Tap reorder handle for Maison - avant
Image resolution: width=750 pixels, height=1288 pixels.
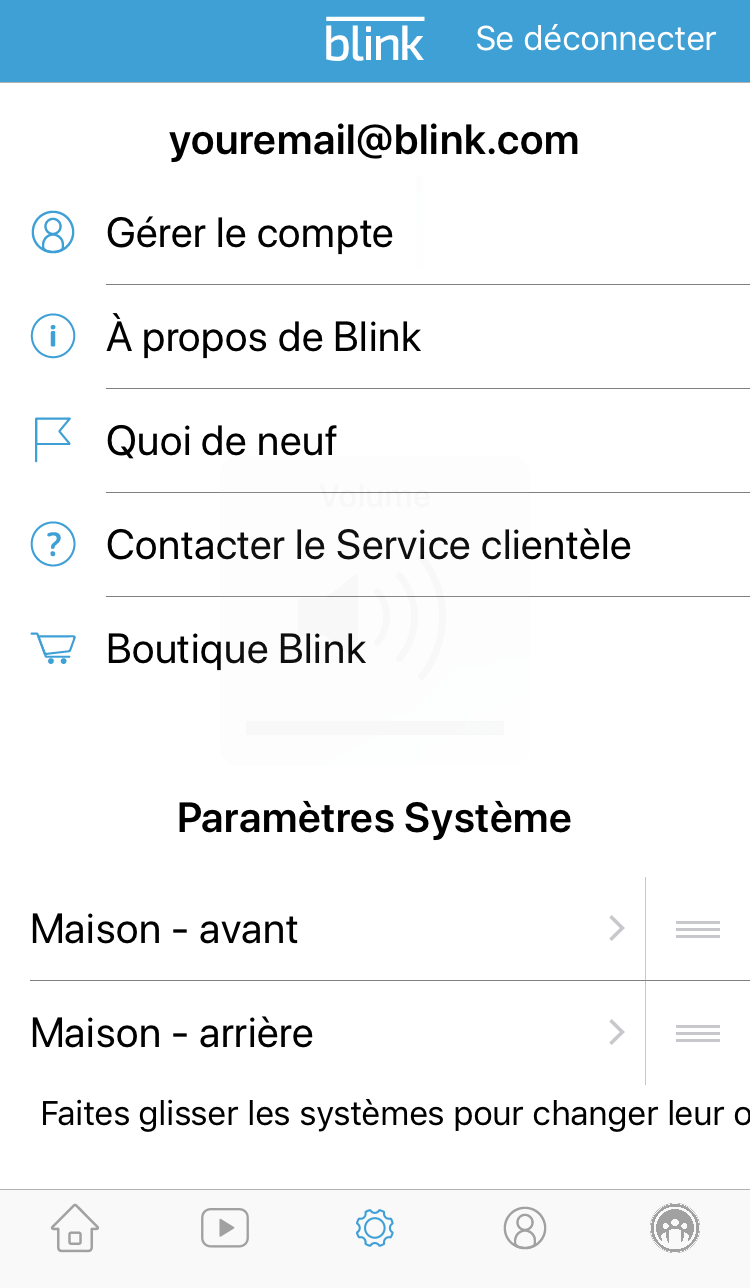click(698, 929)
